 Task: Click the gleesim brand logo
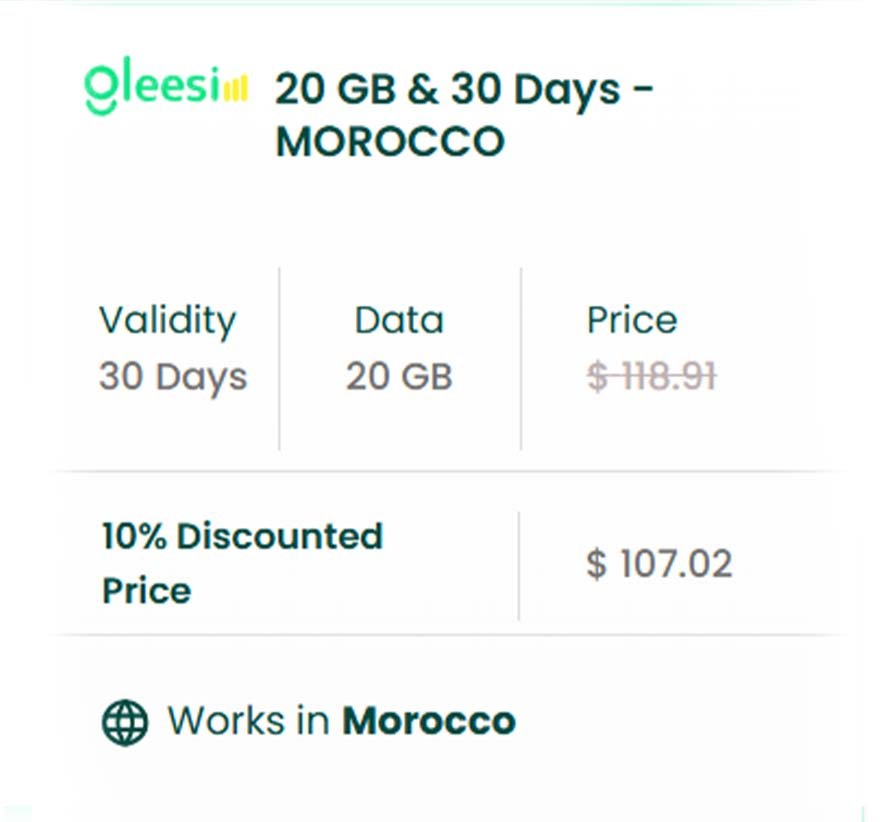[165, 89]
